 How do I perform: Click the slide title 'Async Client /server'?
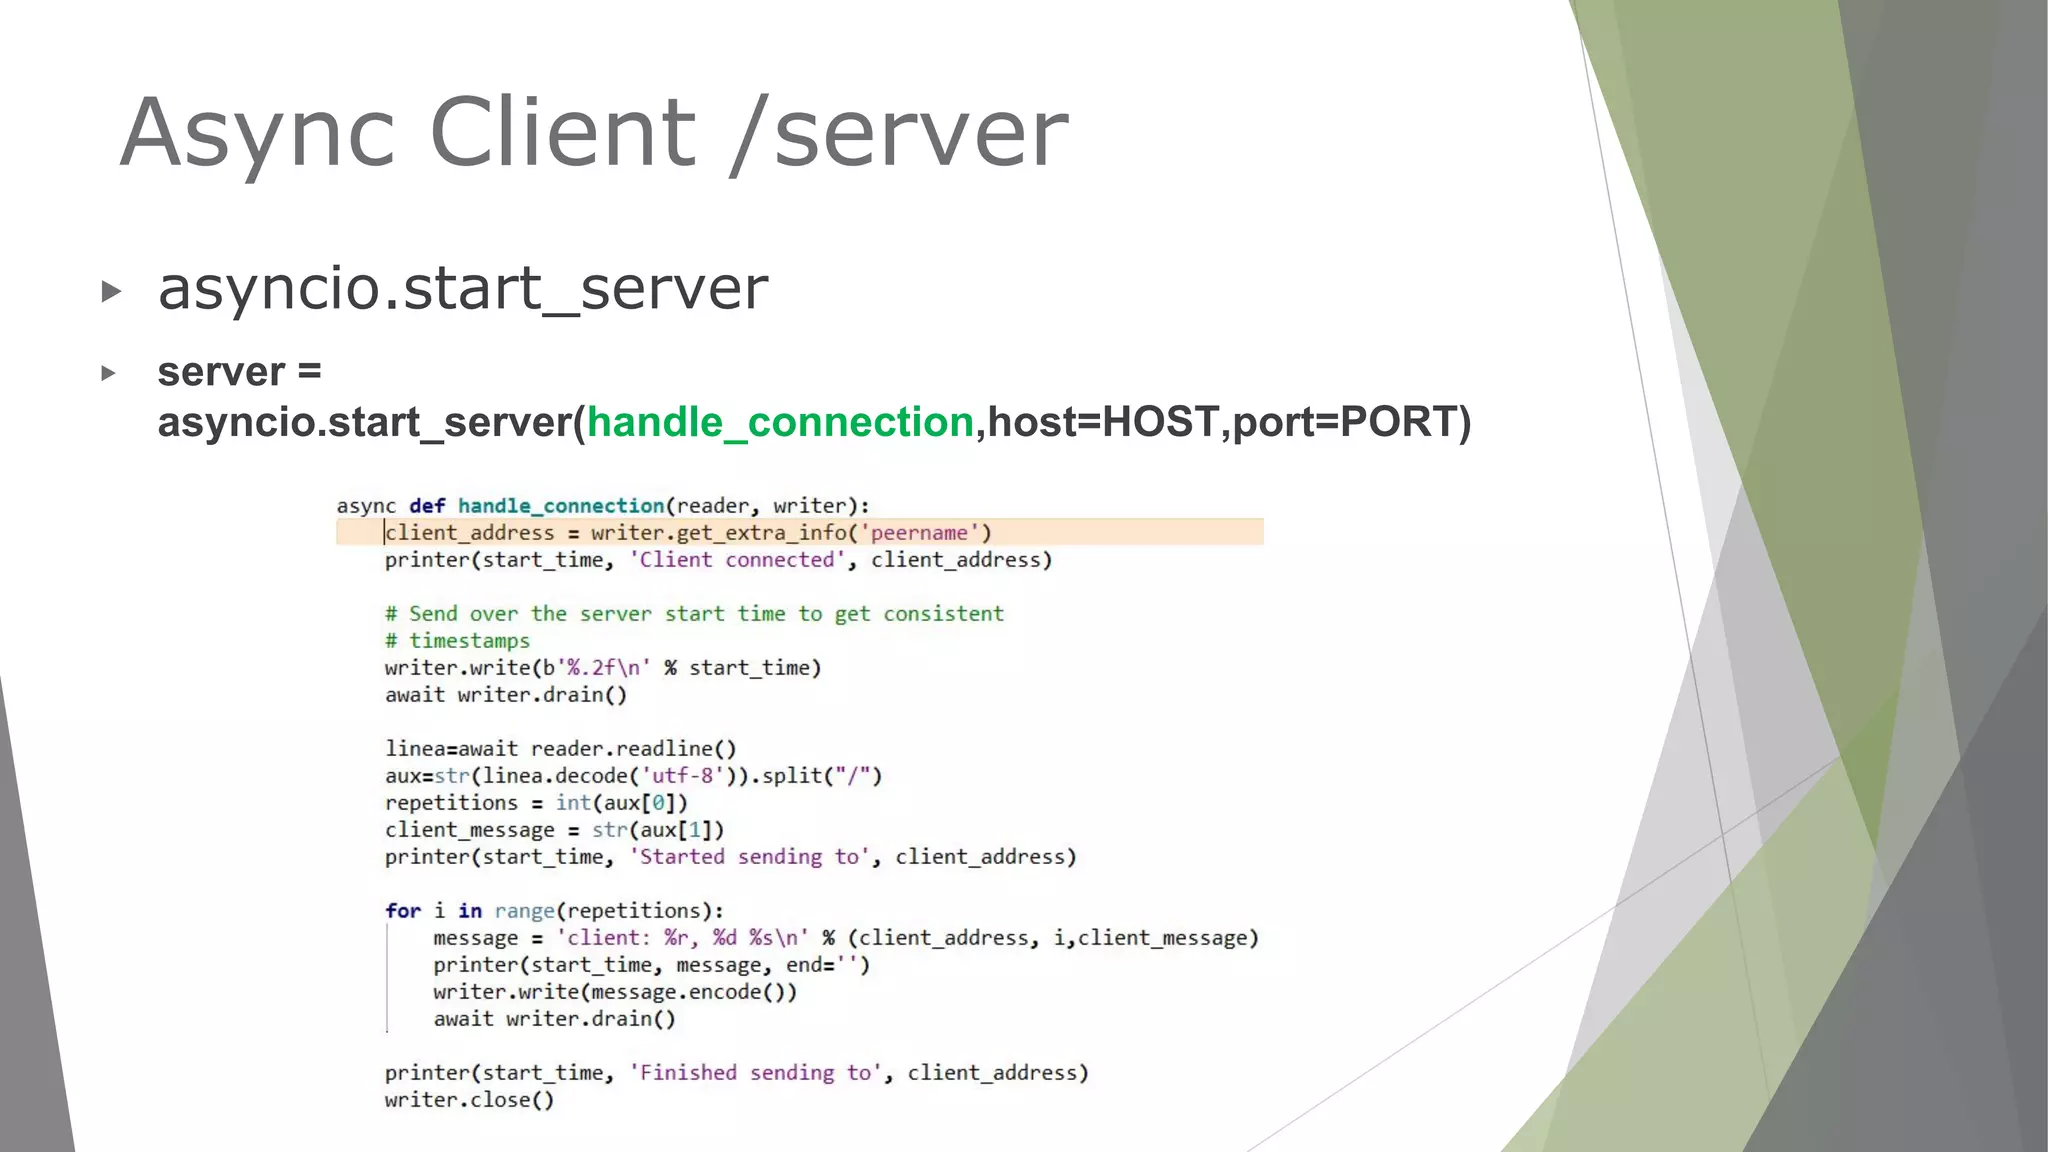click(594, 134)
